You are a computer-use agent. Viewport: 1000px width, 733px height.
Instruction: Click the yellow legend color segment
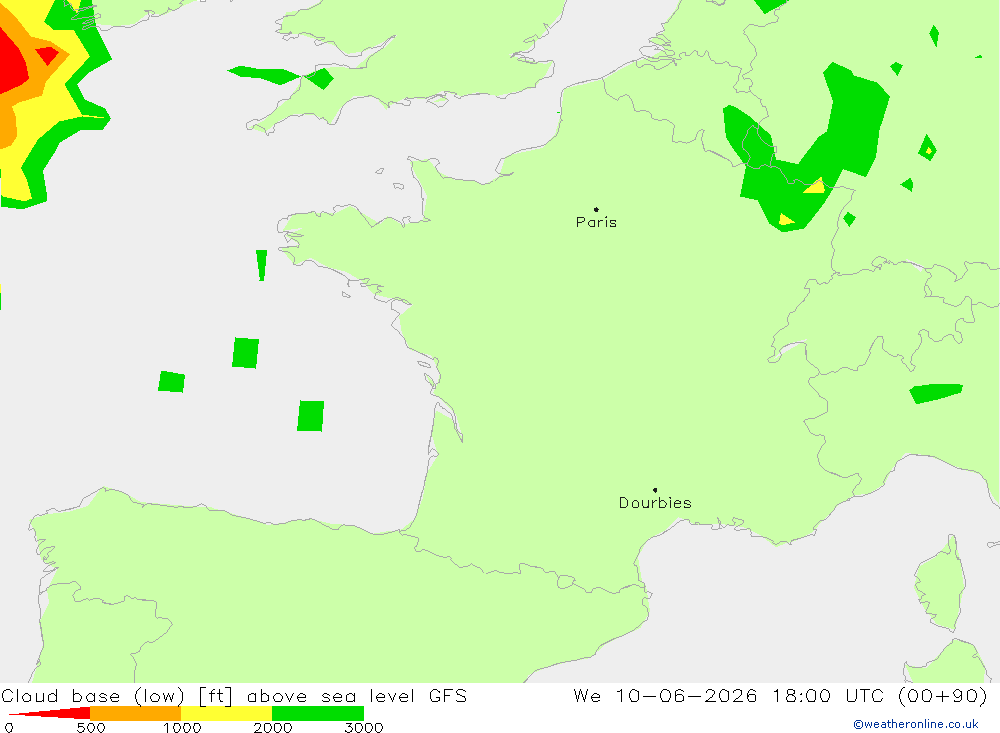pyautogui.click(x=226, y=713)
